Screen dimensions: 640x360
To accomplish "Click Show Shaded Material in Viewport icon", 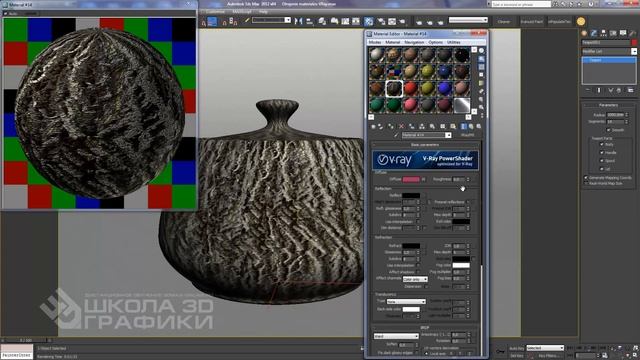I will 453,127.
